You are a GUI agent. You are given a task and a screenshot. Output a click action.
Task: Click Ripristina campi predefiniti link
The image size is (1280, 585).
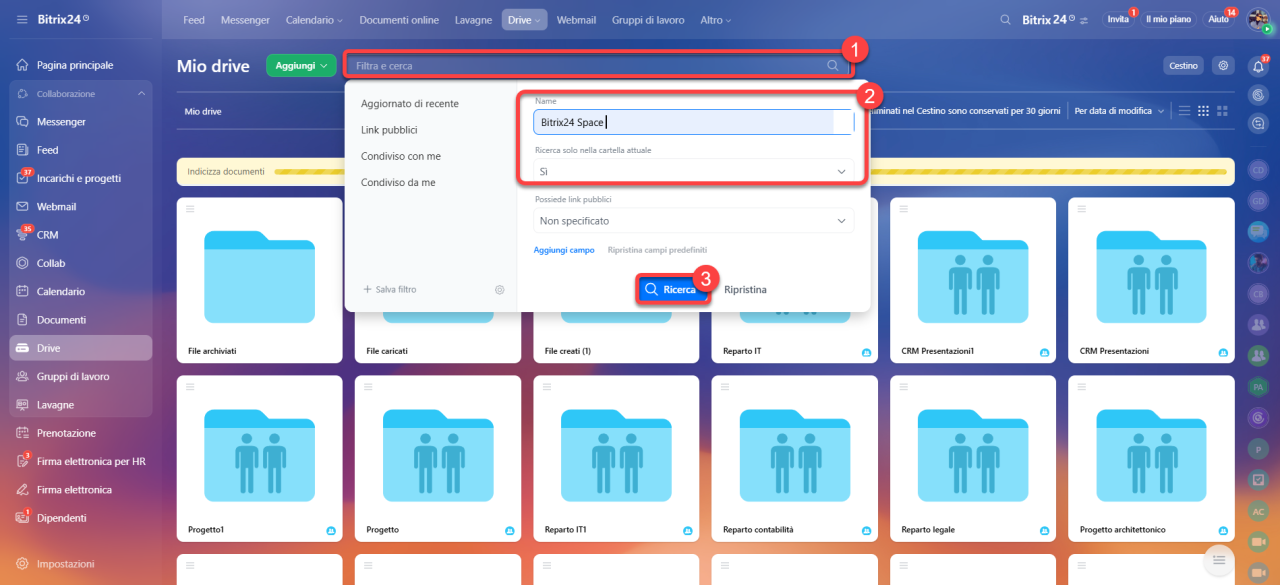657,250
